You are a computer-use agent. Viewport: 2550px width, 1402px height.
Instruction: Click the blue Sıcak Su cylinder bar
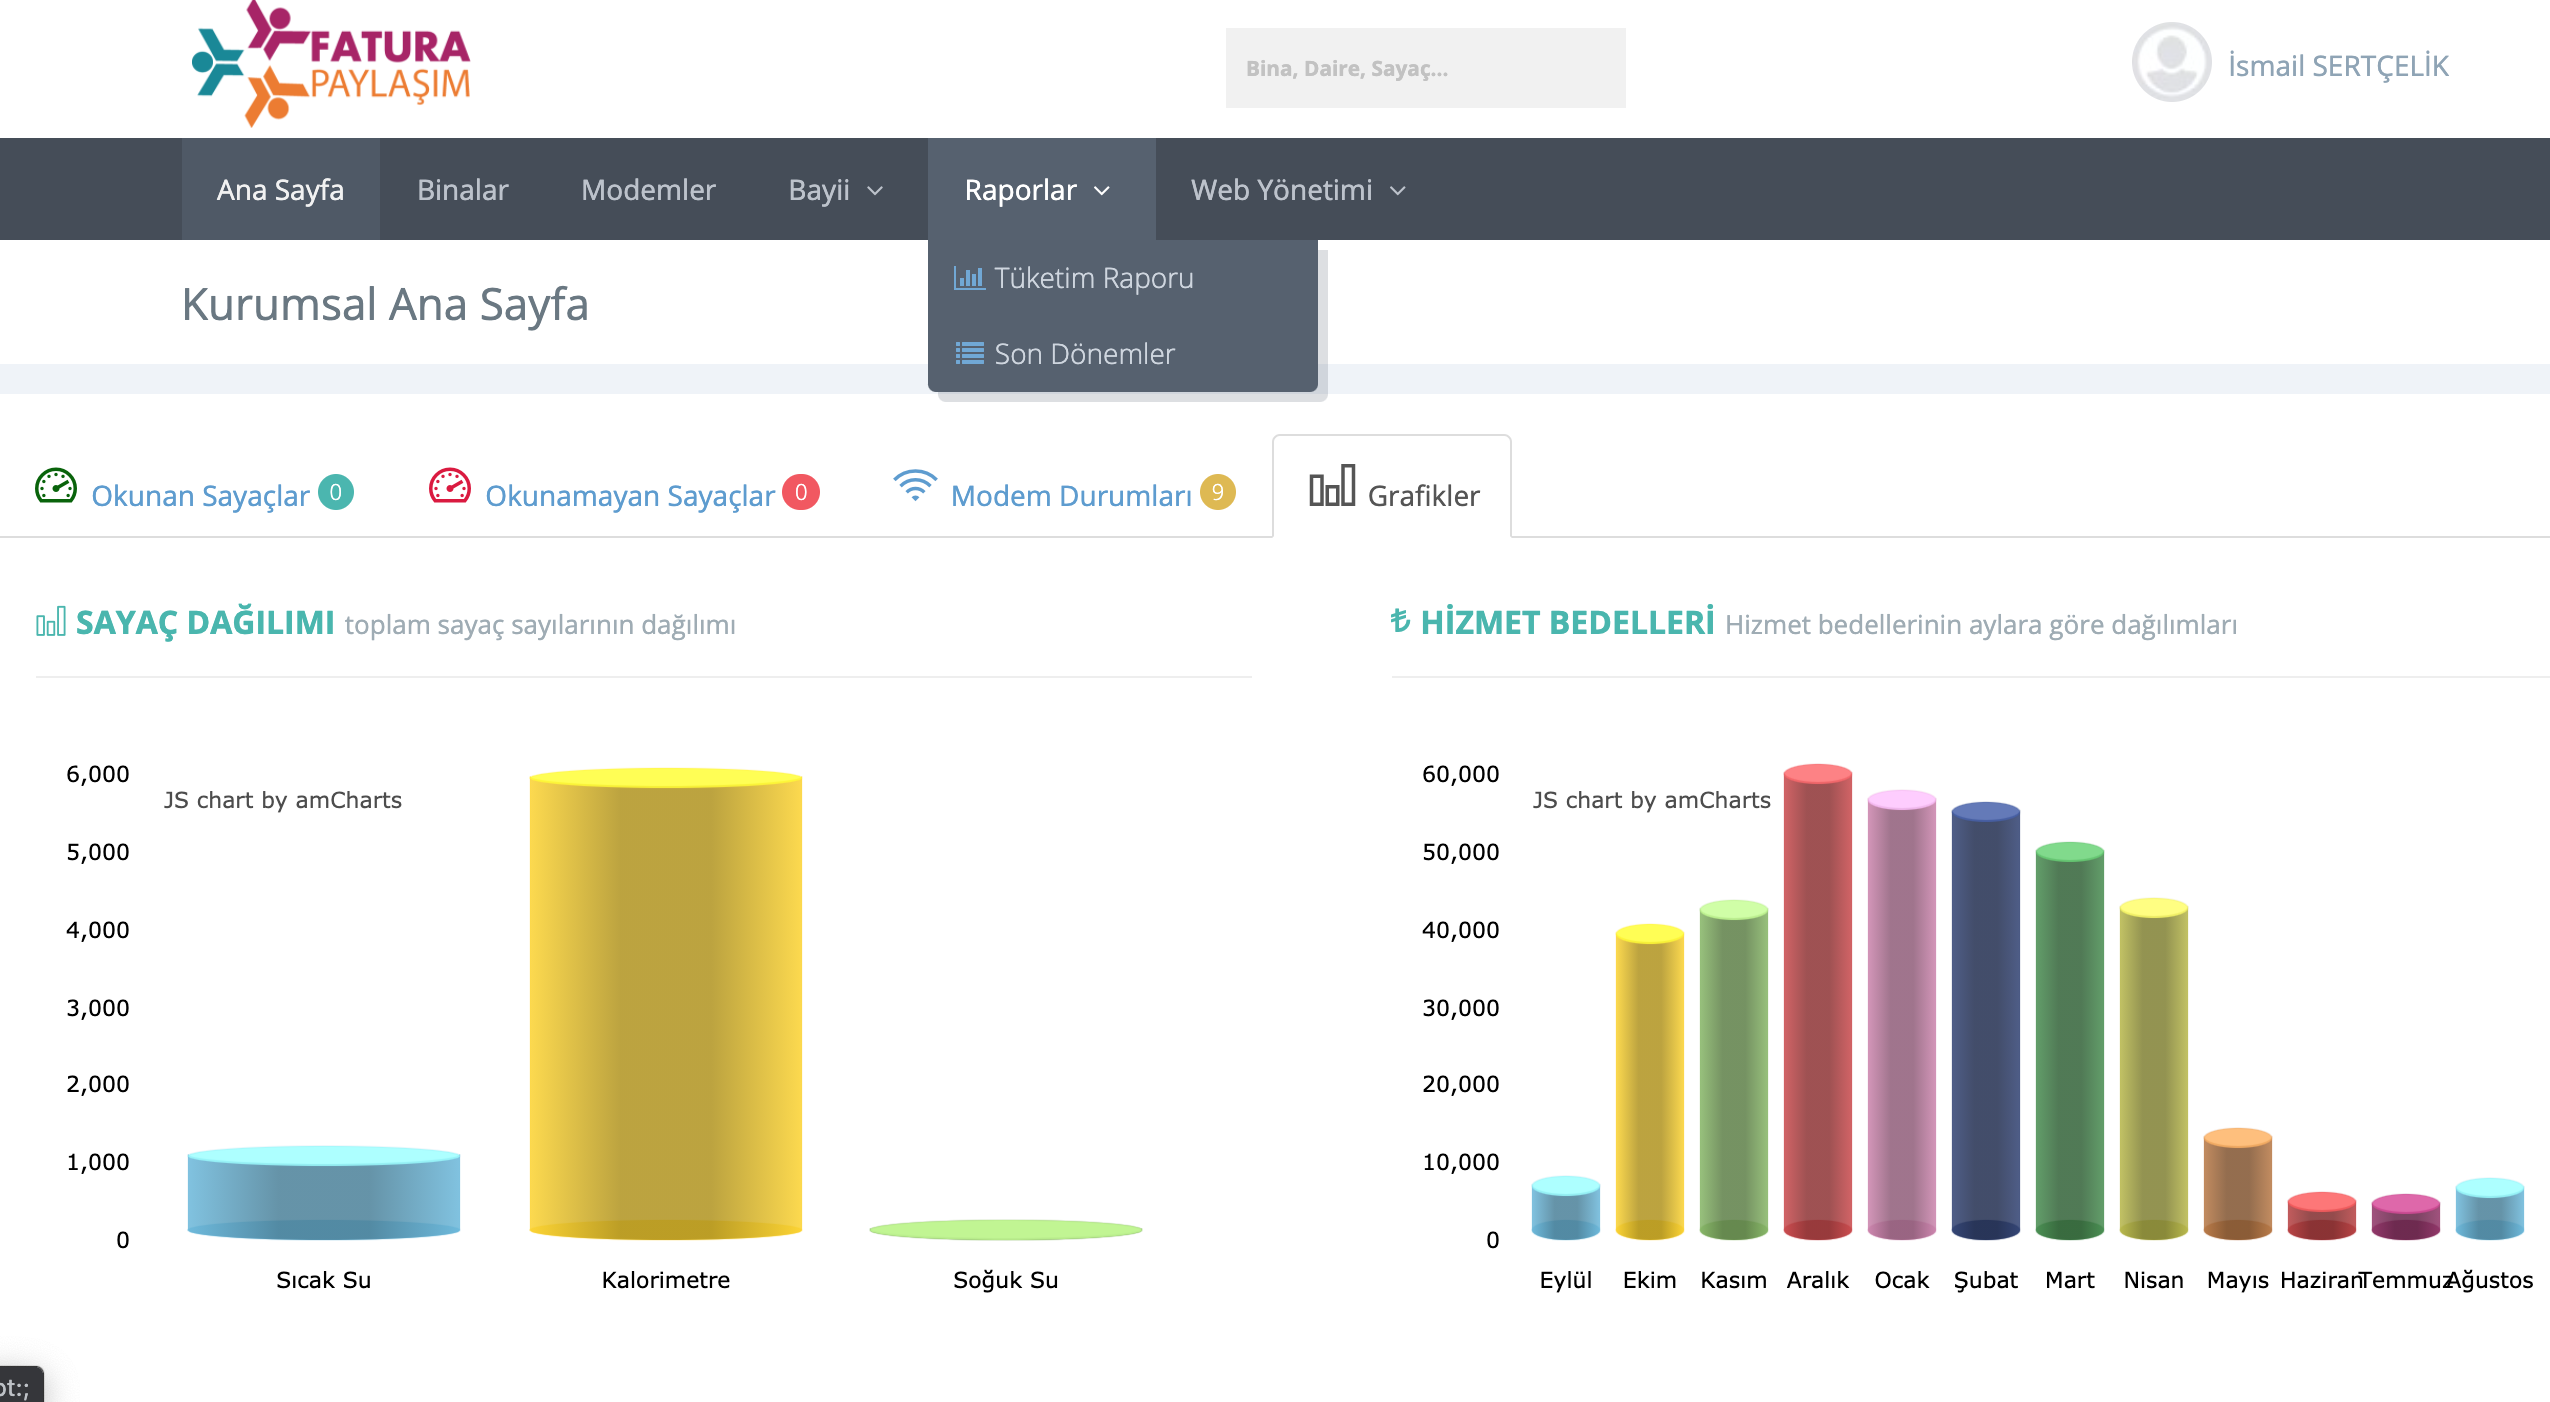tap(324, 1194)
